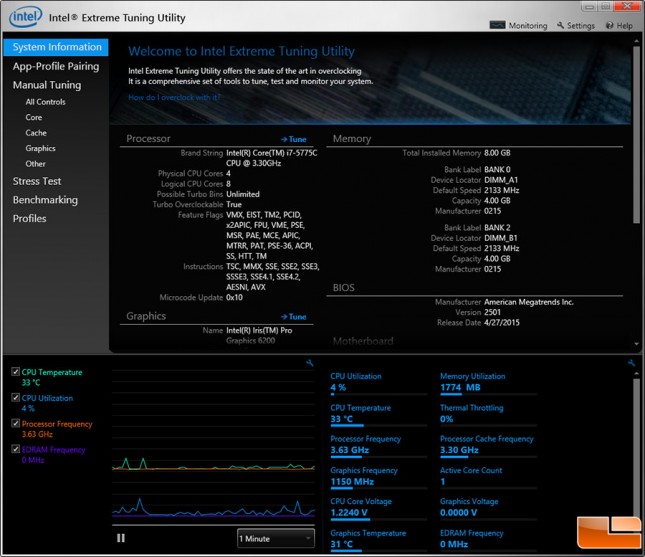Click BIOS Release Date 4/27/2015
The height and width of the screenshot is (557, 645).
pyautogui.click(x=502, y=323)
